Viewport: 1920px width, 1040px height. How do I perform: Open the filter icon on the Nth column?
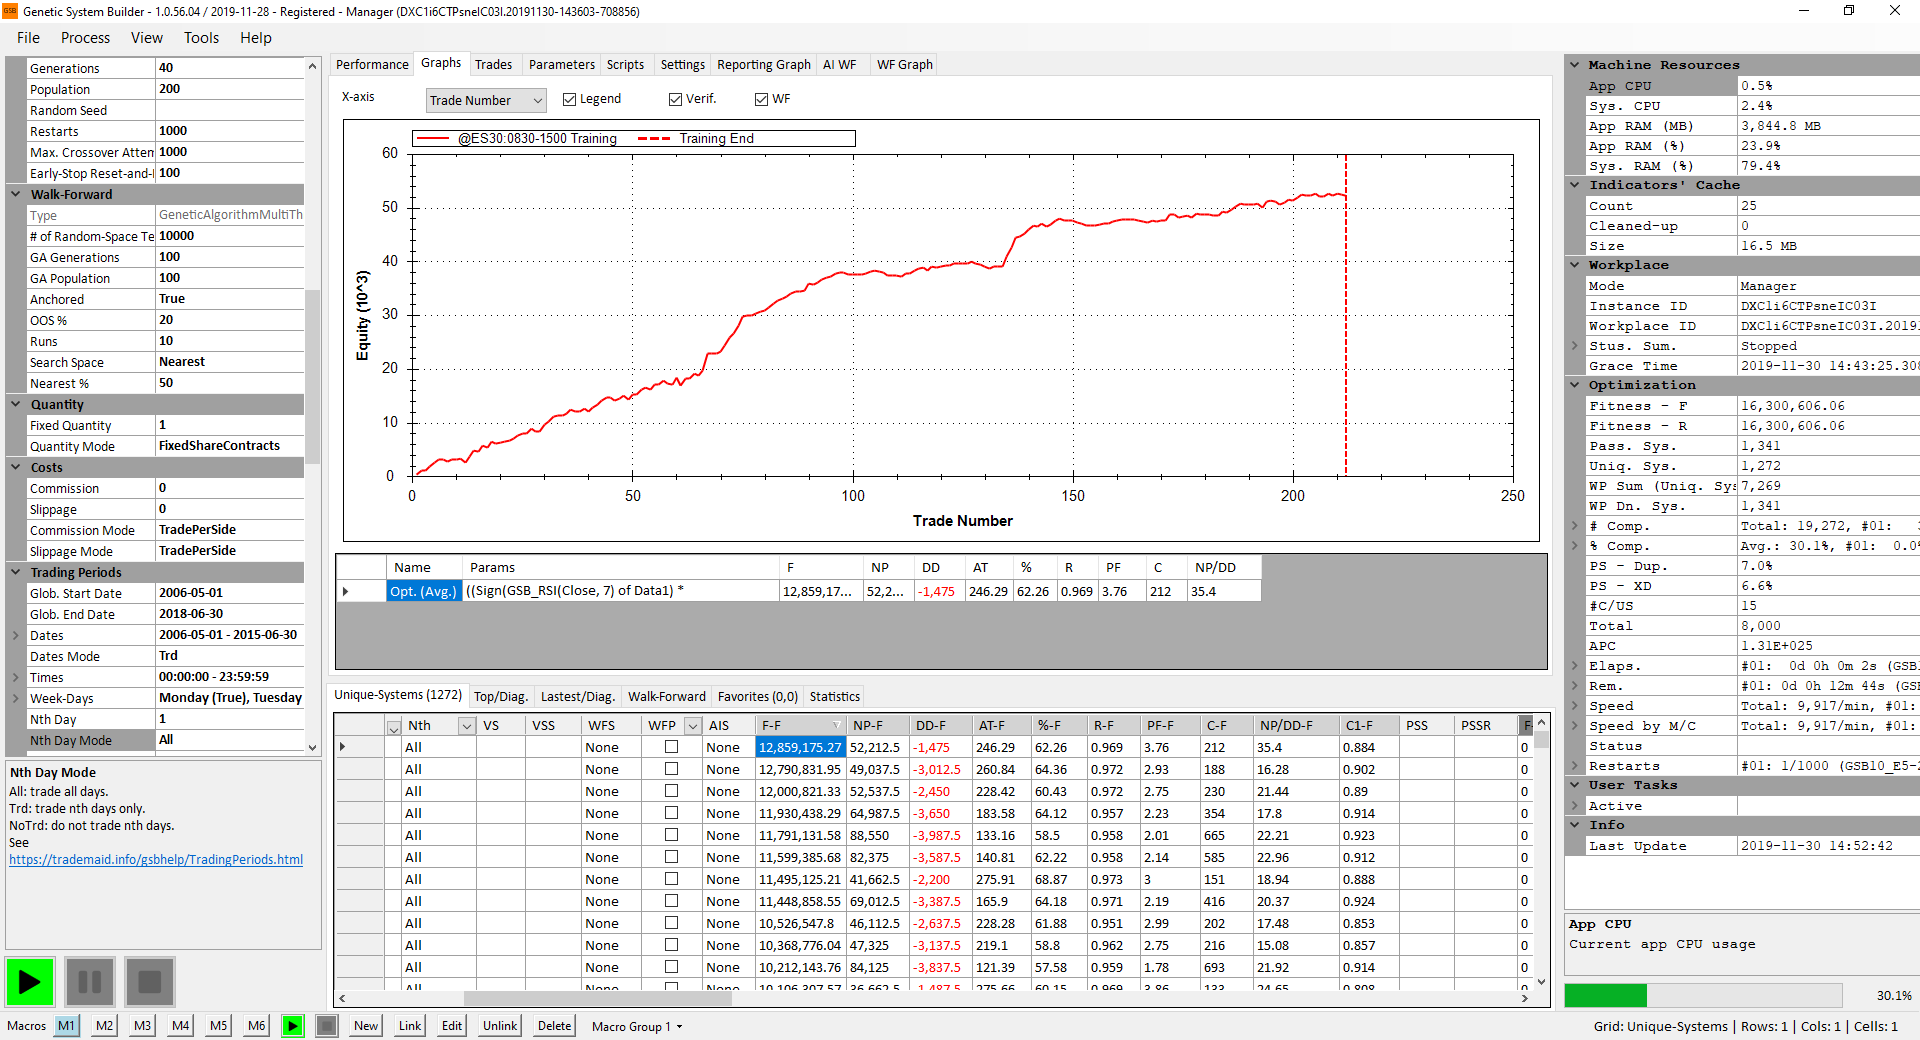click(466, 726)
